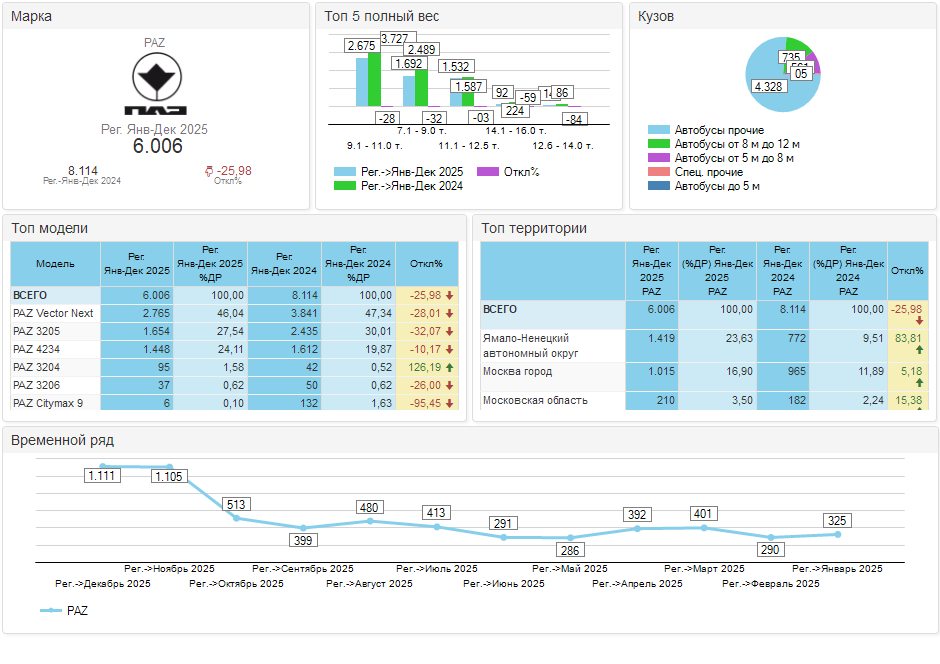
Task: Click the green up arrow for Ямало-Ненецкий округ
Action: [919, 351]
